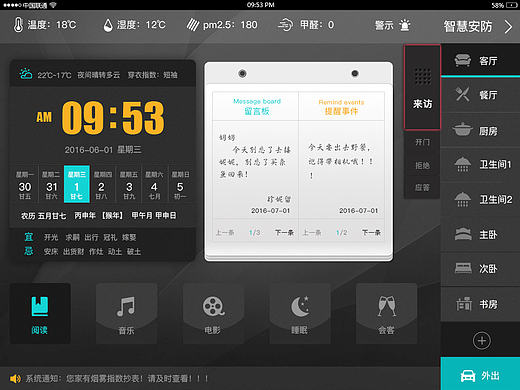
Task: Tap the Wi-Fi icon in status bar
Action: 53,5
